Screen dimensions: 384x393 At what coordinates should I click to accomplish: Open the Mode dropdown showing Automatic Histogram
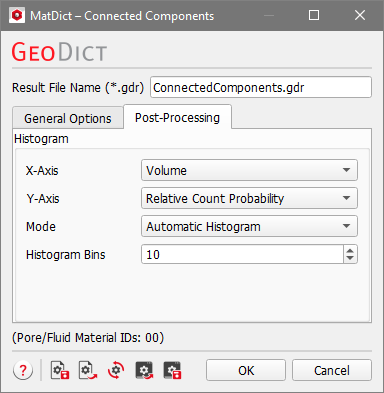click(249, 226)
